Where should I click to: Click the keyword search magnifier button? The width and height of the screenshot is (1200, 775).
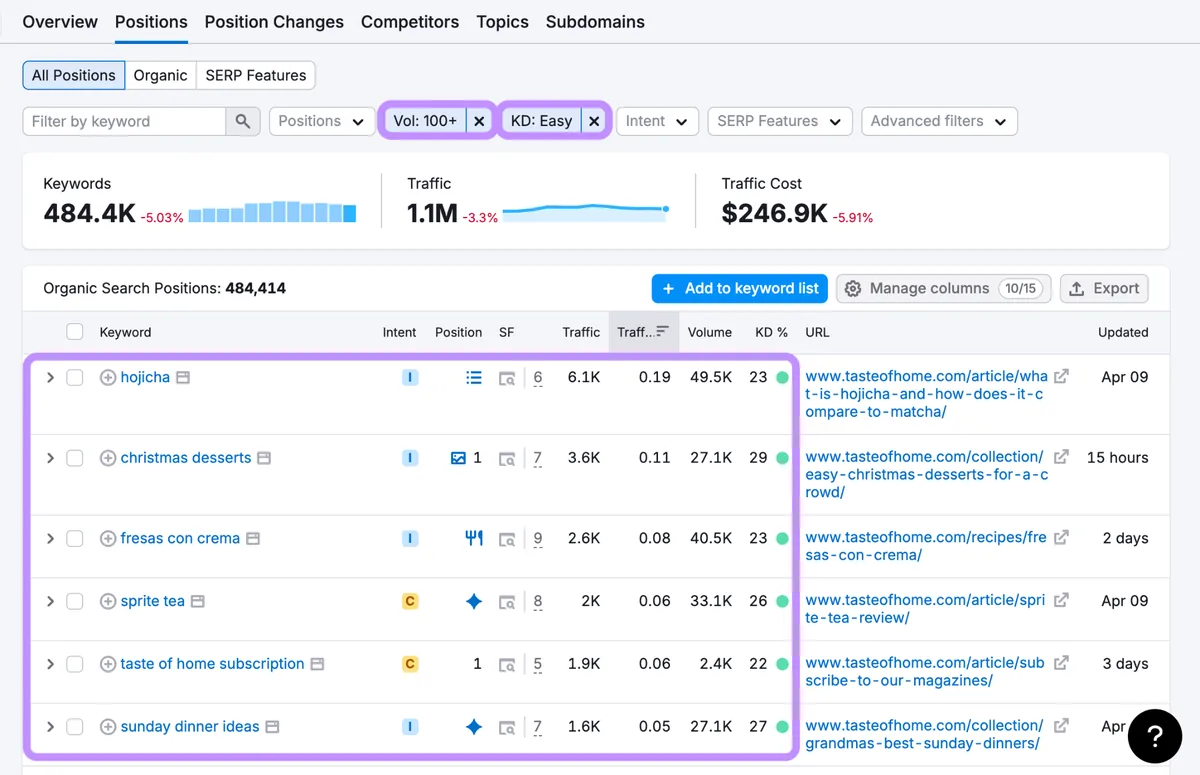click(x=243, y=121)
